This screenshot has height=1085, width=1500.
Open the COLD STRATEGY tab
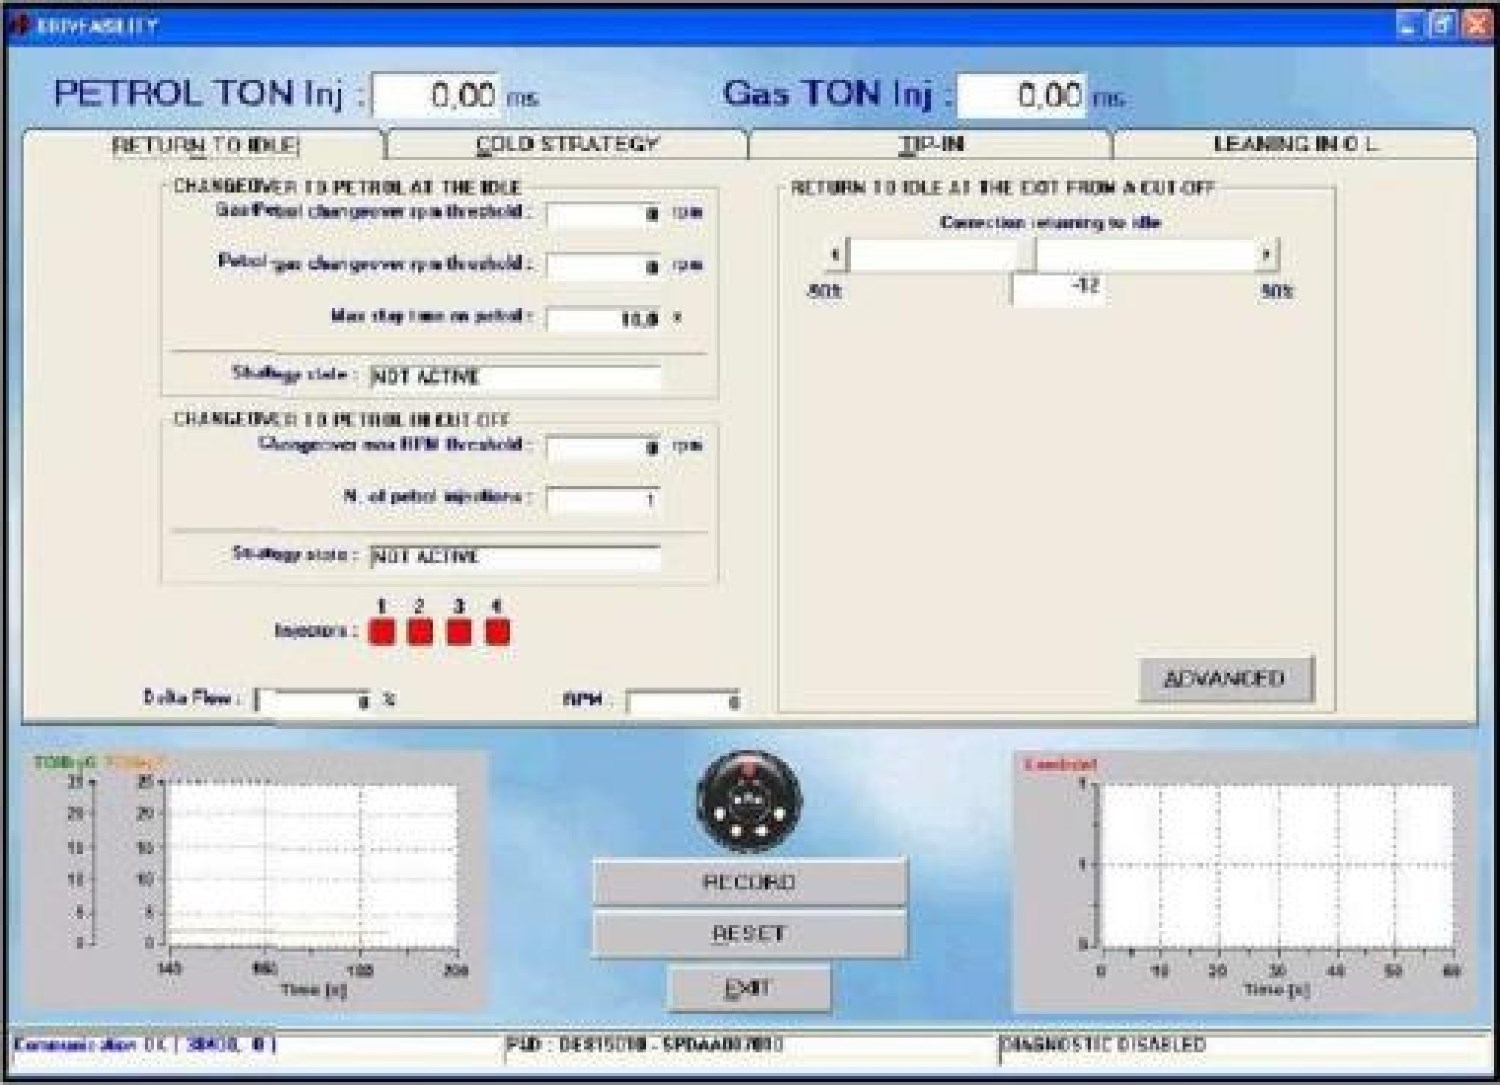tap(567, 145)
